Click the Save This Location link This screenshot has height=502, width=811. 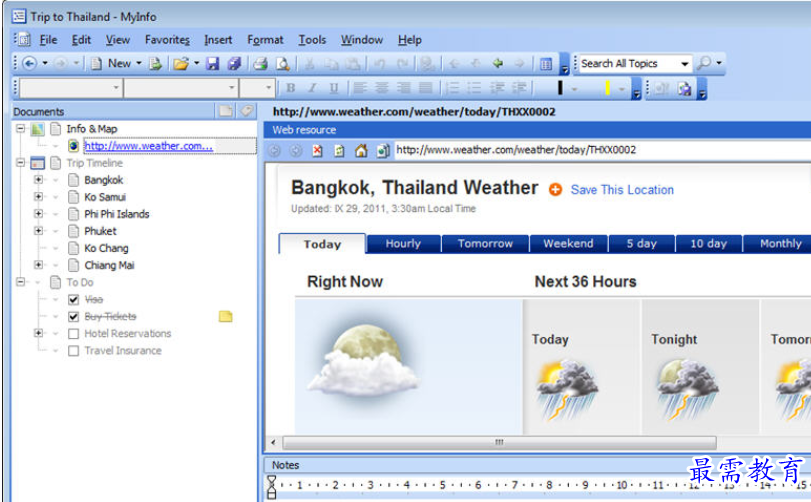[622, 190]
